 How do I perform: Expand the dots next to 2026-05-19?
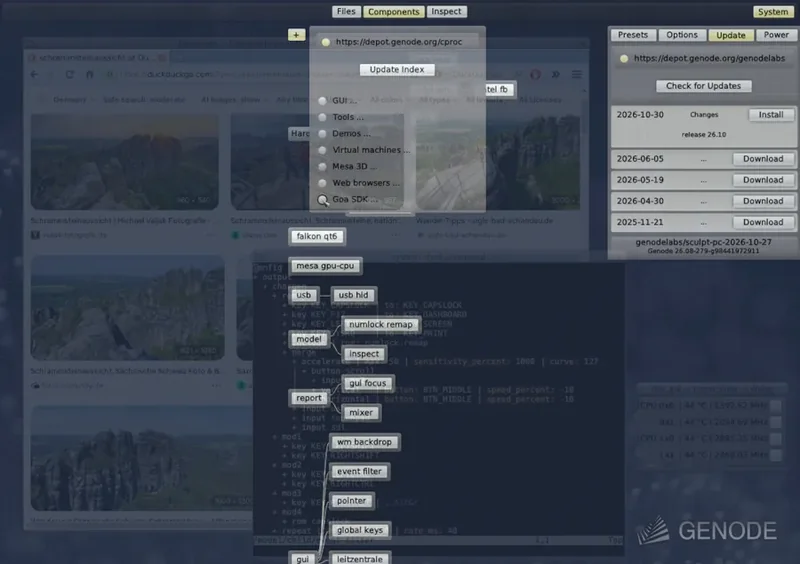coord(704,181)
